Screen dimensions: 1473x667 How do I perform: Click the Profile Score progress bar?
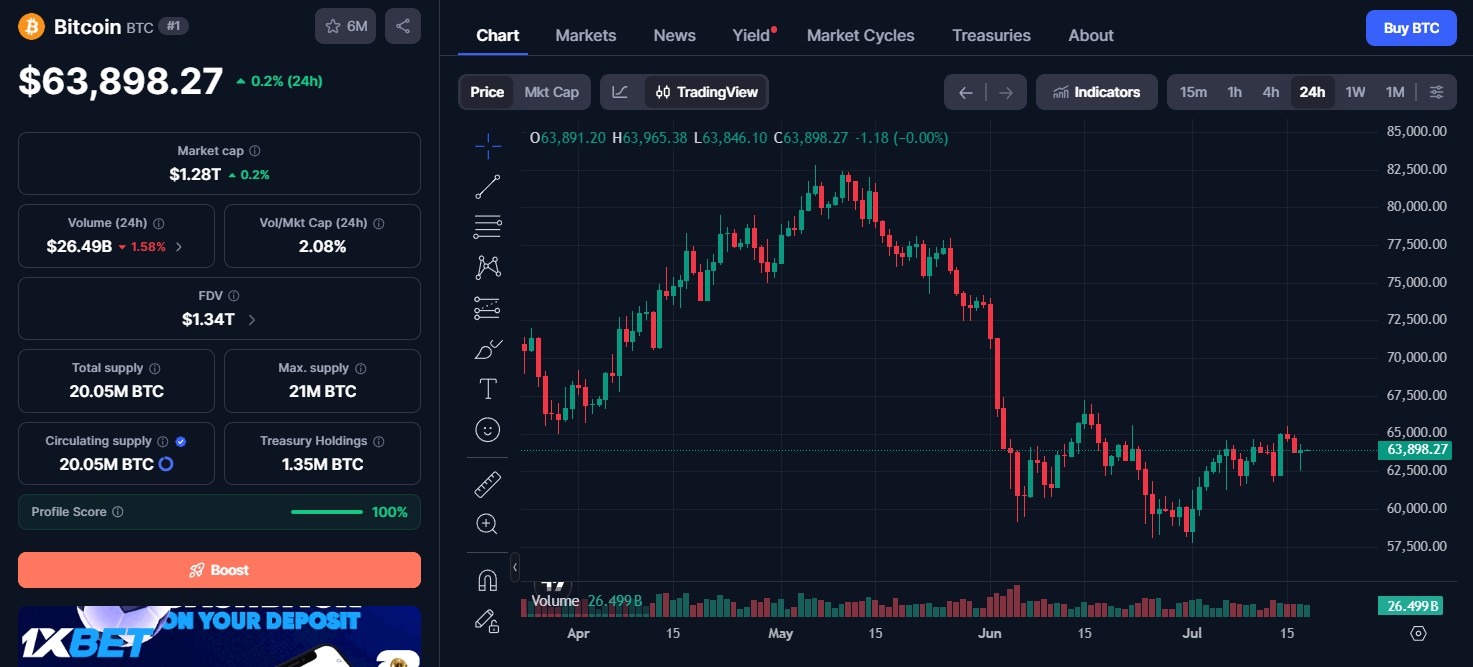click(x=327, y=512)
